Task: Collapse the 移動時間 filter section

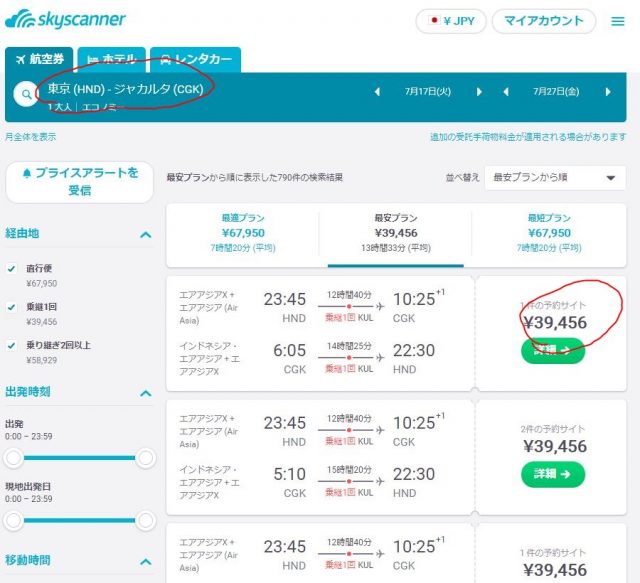Action: tap(146, 561)
